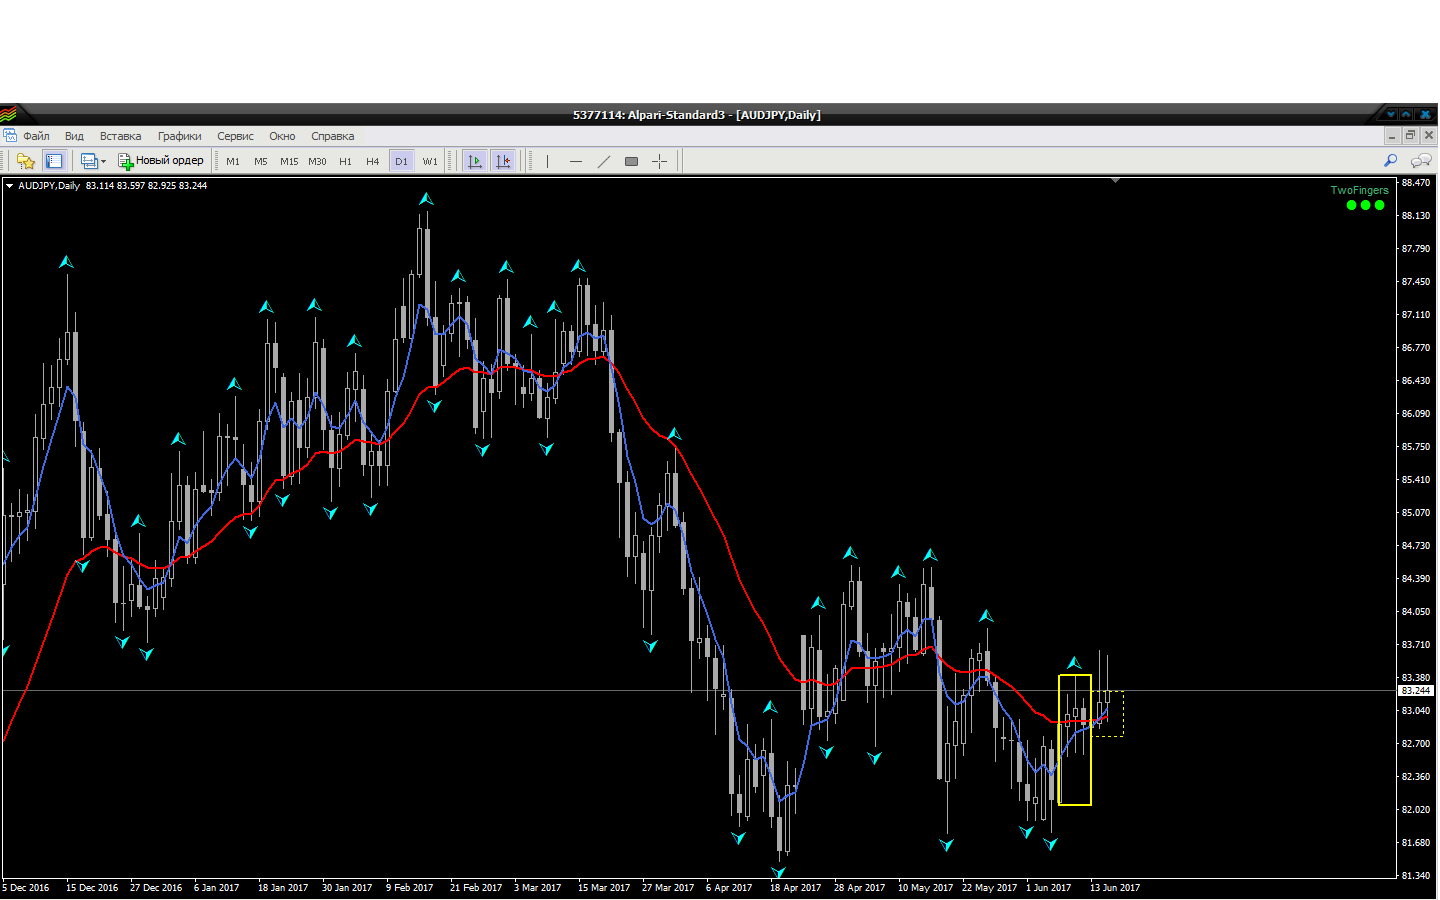This screenshot has height=900, width=1440.
Task: Select the horizontal line drawing tool
Action: [x=576, y=161]
